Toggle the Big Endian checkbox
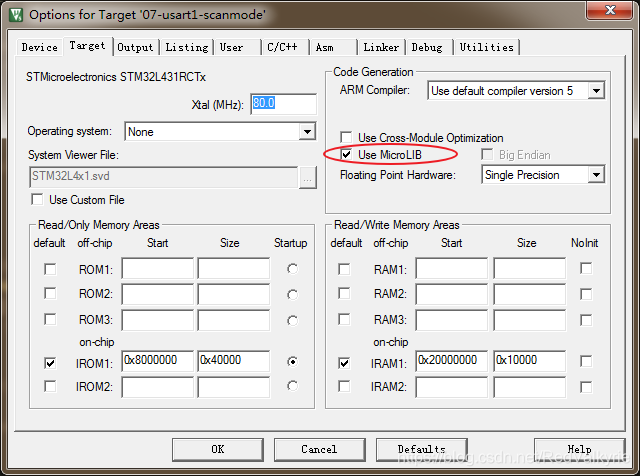Screen dimensions: 640x476 (487, 155)
